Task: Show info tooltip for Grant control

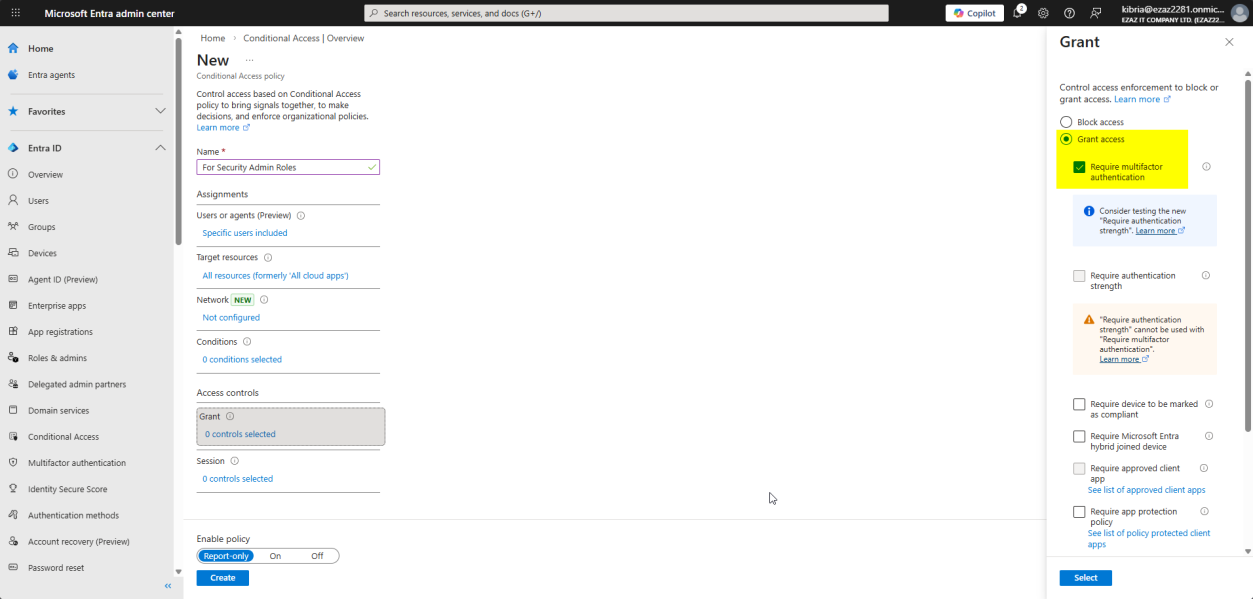Action: pyautogui.click(x=230, y=416)
